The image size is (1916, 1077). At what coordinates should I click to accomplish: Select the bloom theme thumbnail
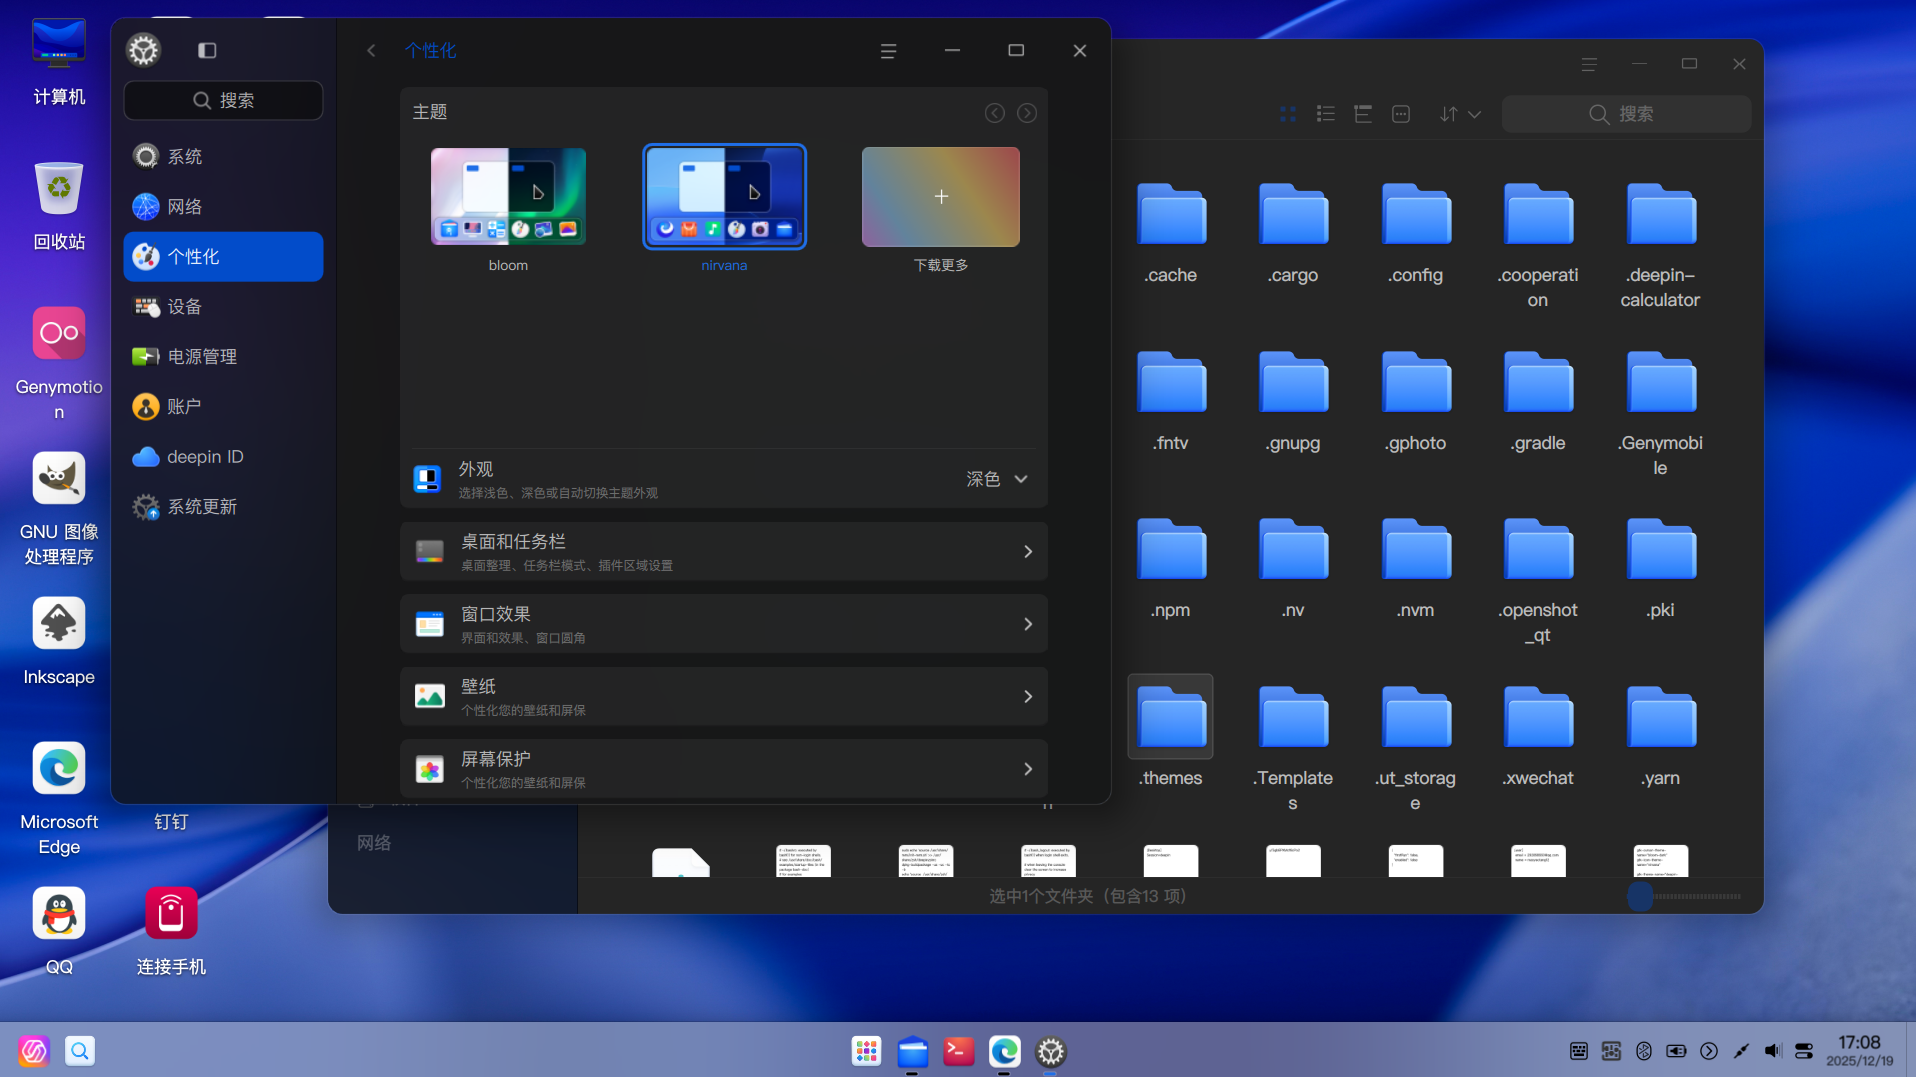coord(508,197)
